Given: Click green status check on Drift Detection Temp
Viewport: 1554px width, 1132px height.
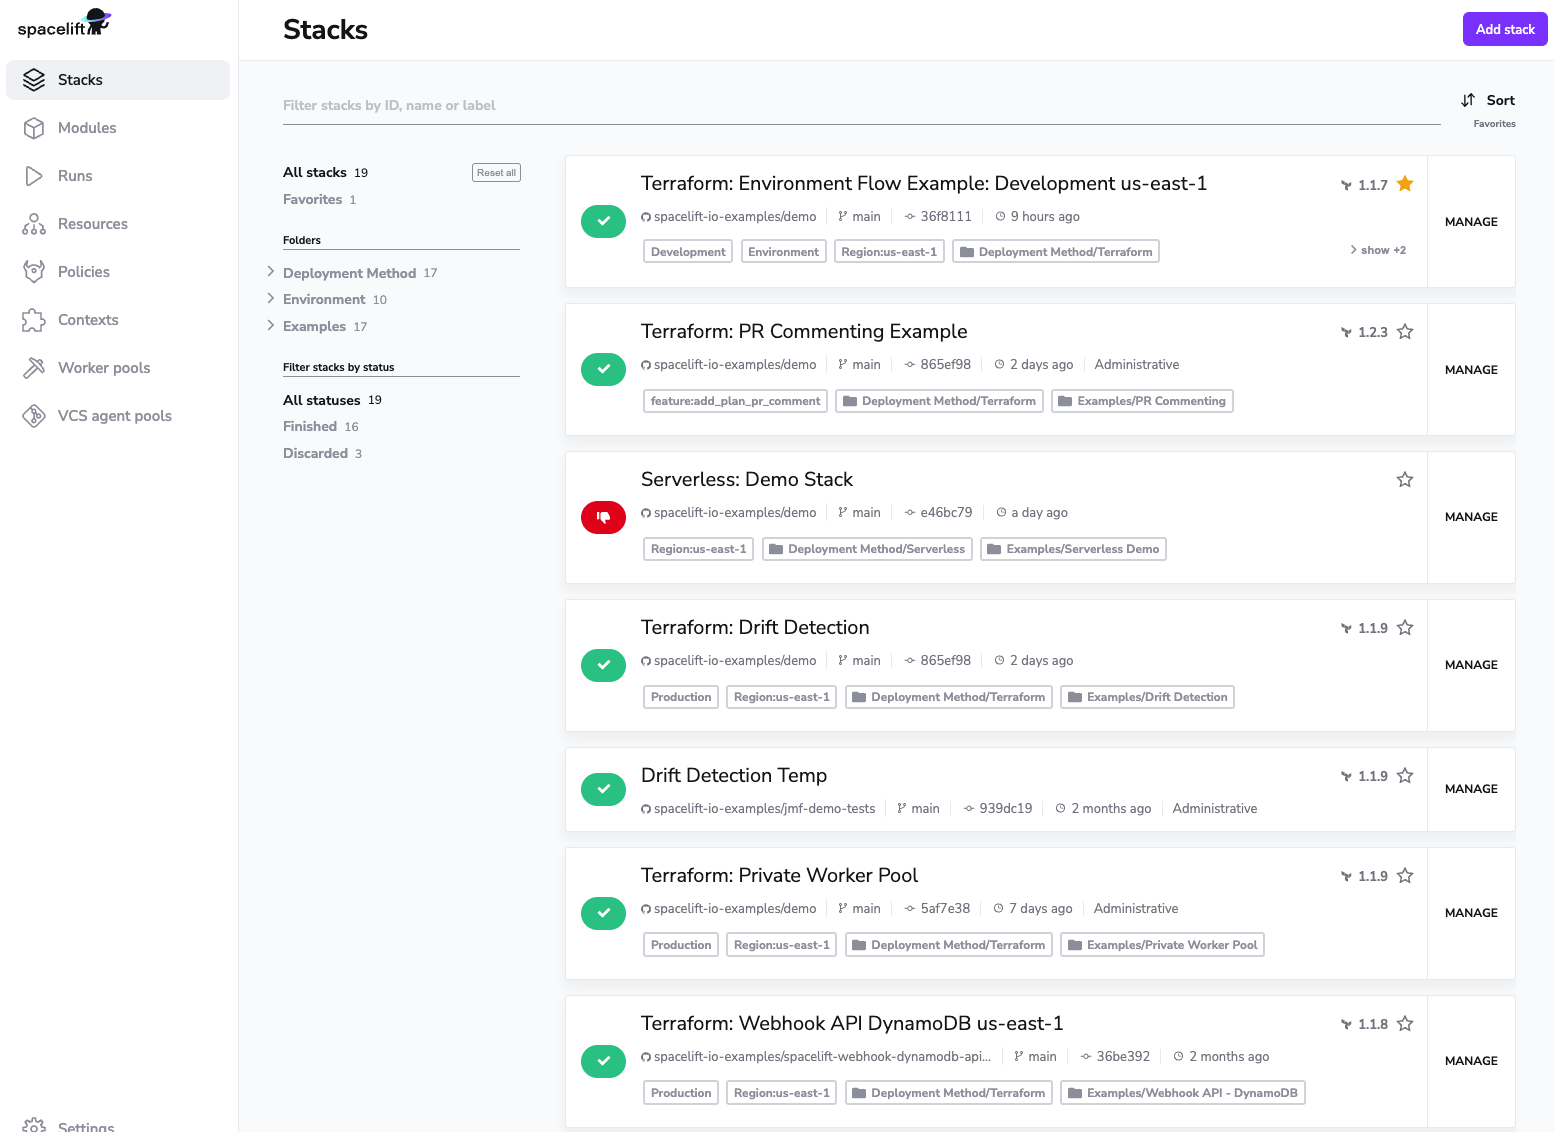Looking at the screenshot, I should pyautogui.click(x=603, y=789).
